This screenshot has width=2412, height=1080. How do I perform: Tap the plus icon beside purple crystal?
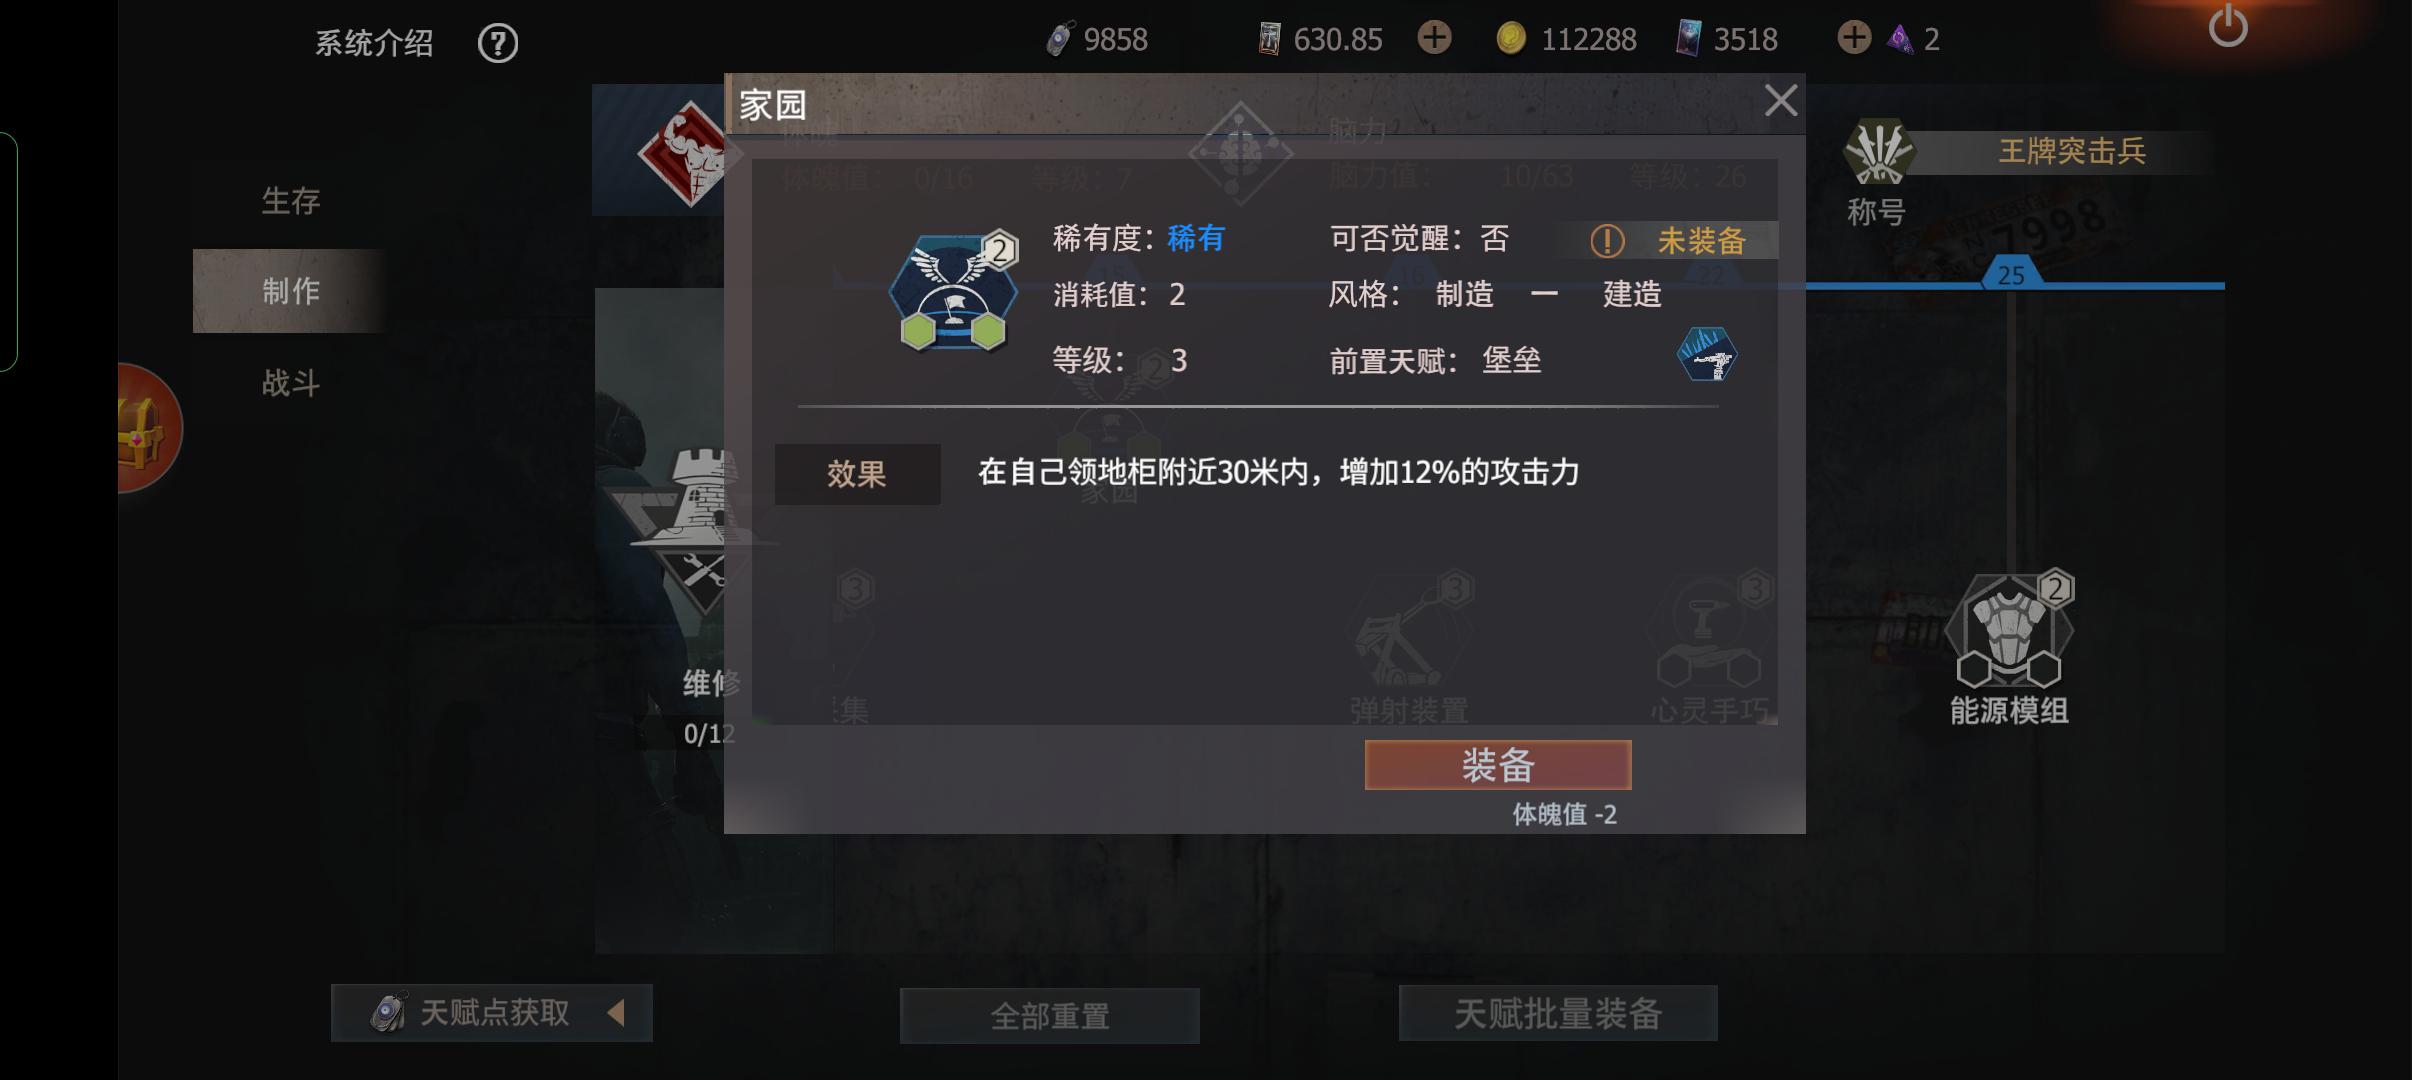coord(1854,38)
